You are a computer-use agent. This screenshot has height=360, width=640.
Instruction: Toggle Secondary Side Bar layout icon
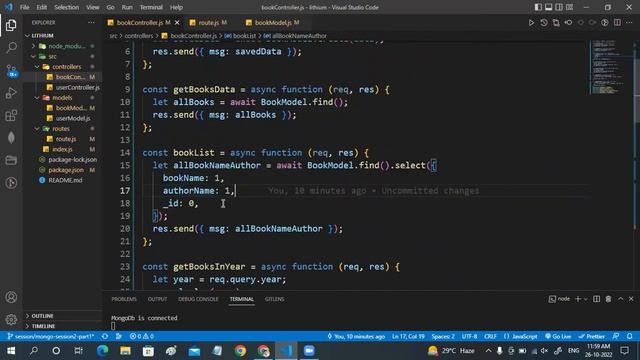pyautogui.click(x=559, y=7)
